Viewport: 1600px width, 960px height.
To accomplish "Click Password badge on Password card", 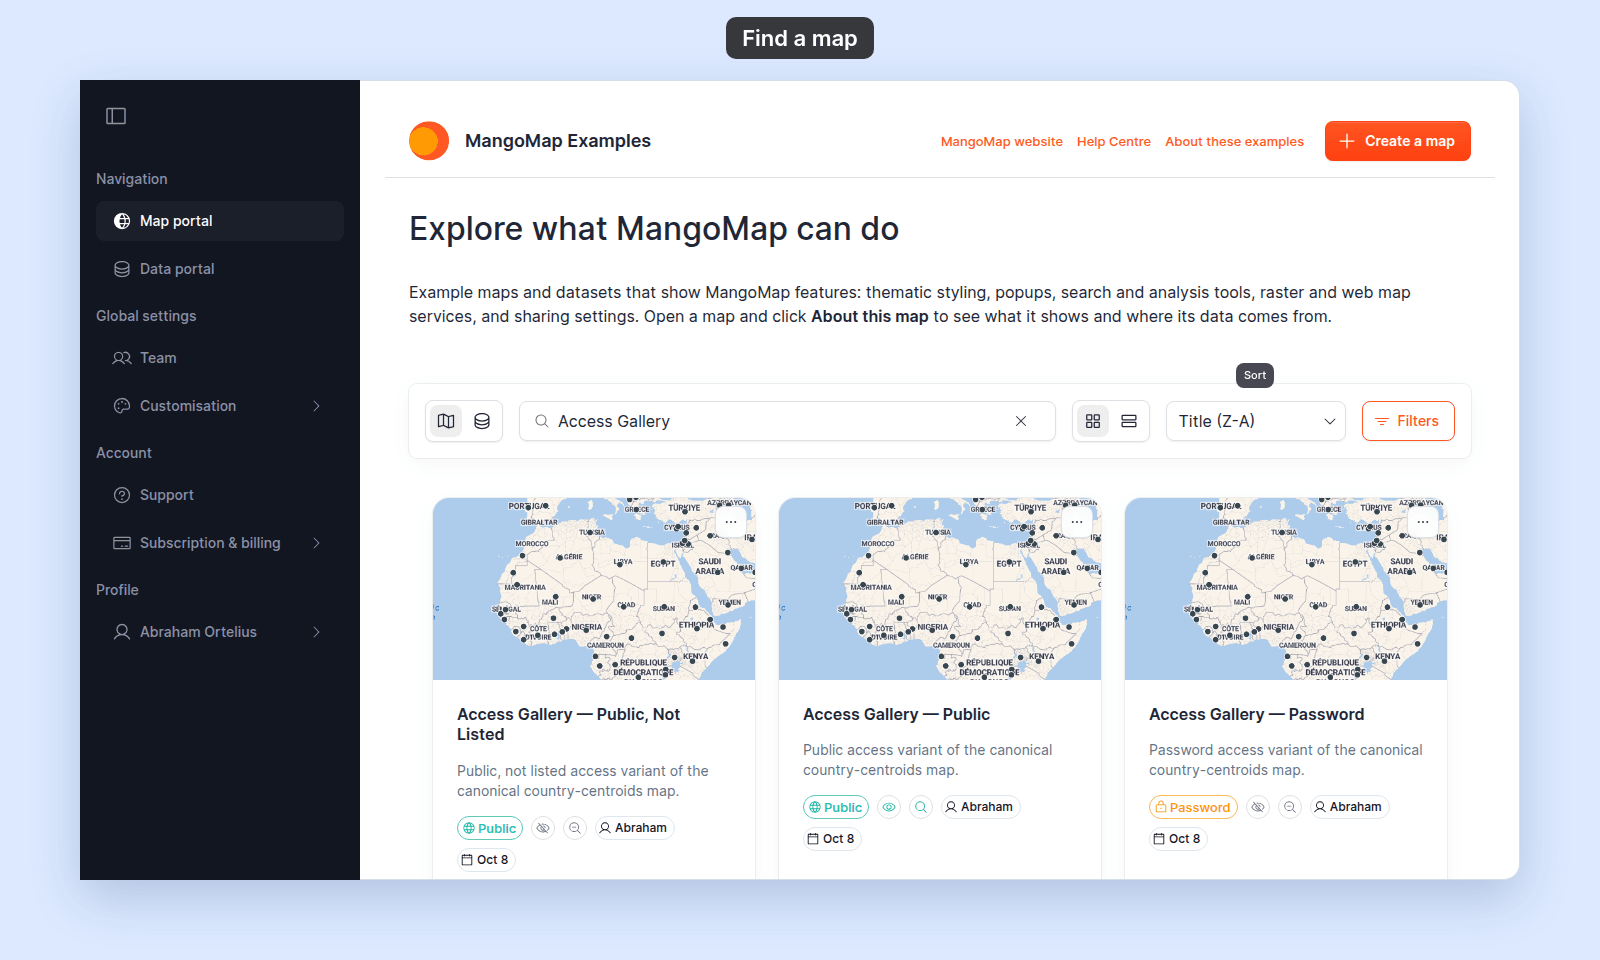I will (x=1193, y=807).
